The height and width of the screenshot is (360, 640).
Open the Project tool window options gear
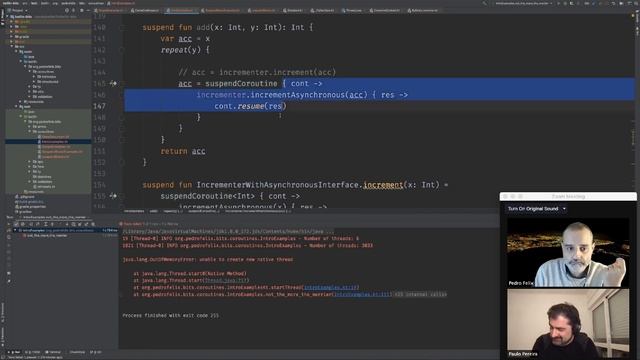tap(82, 10)
